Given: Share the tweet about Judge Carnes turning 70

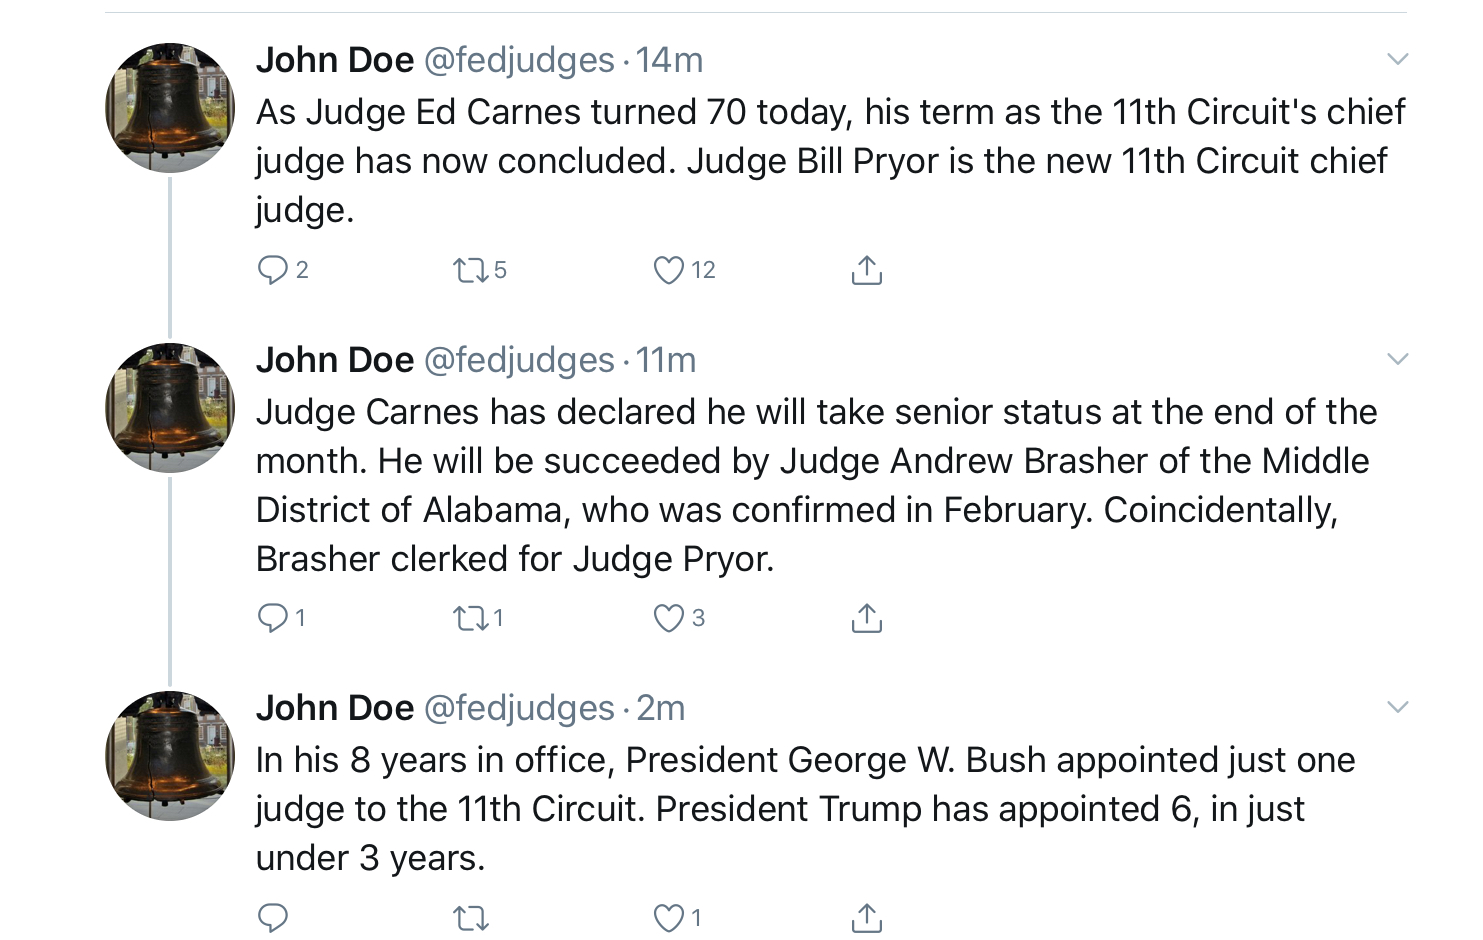Looking at the screenshot, I should (866, 268).
